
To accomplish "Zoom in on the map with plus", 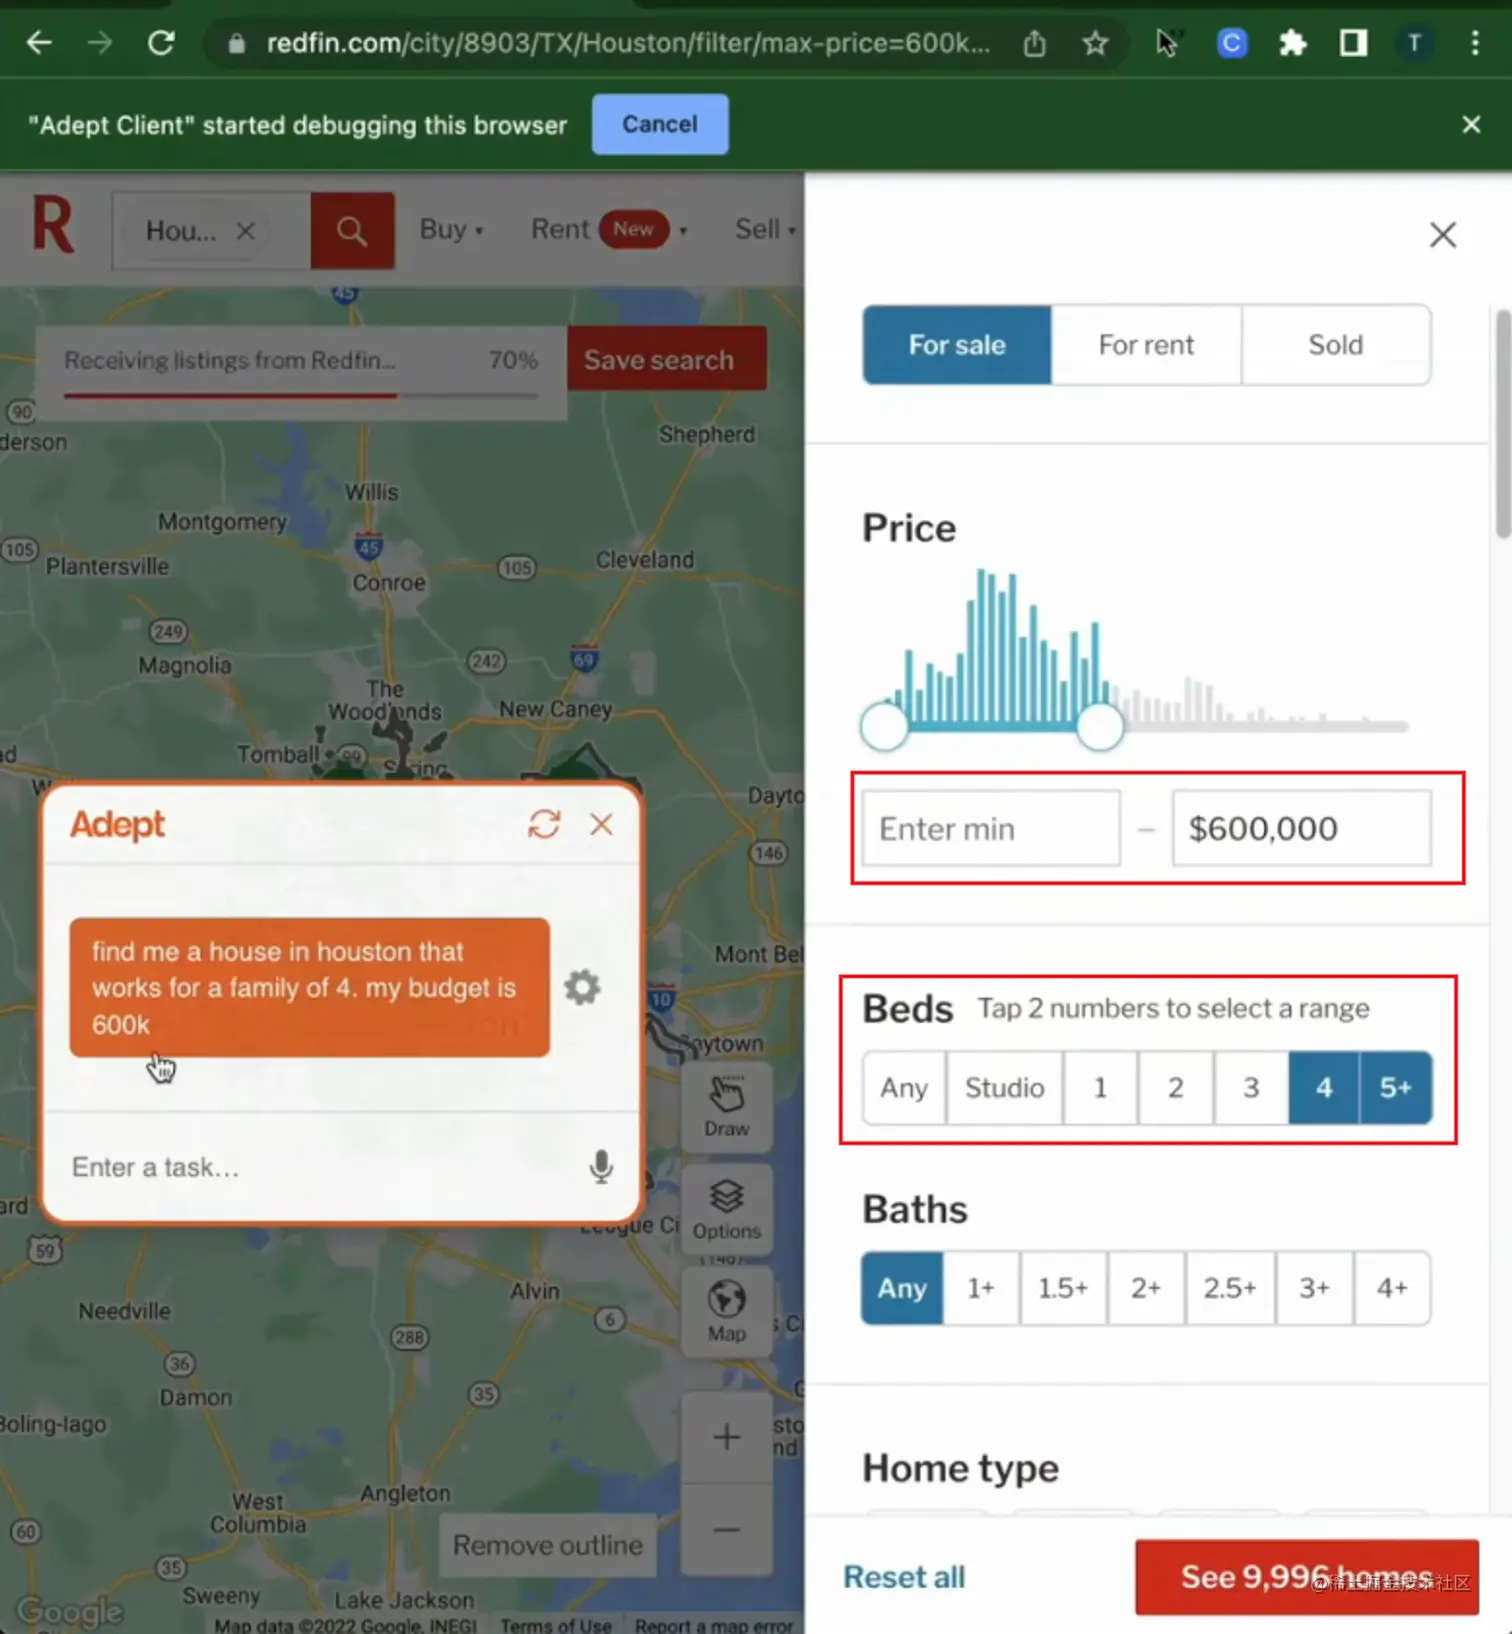I will point(726,1437).
